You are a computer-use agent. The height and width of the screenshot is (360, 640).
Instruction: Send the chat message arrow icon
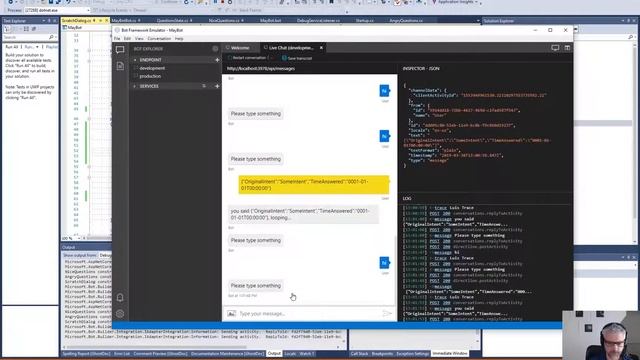[x=387, y=313]
